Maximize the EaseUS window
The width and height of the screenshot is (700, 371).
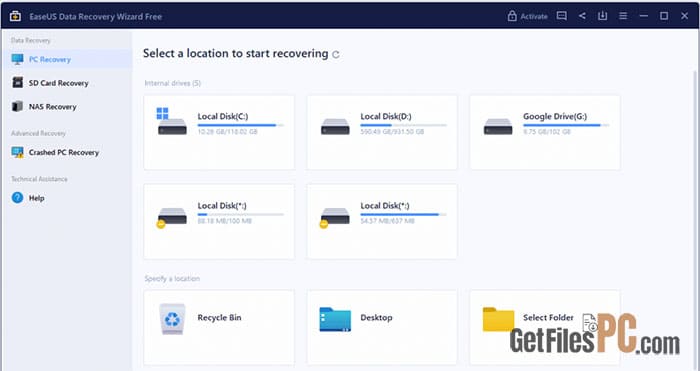coord(664,16)
